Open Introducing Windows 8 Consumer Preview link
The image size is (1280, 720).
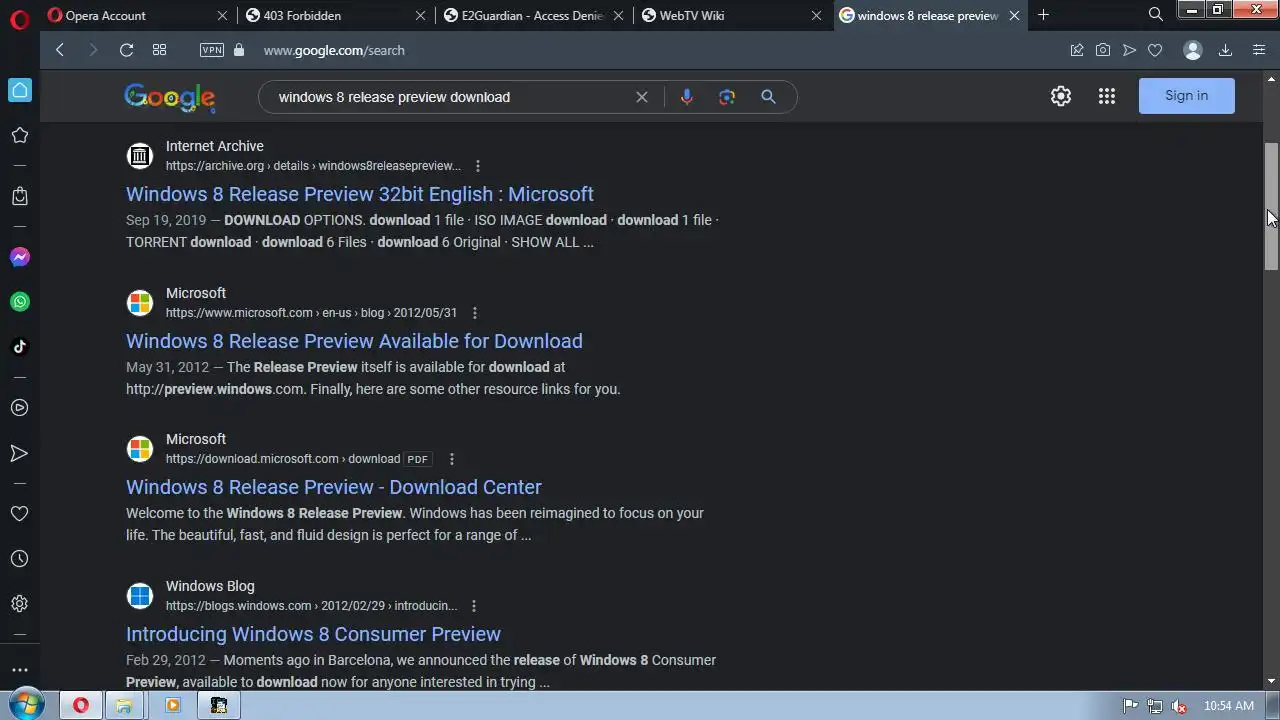(x=313, y=634)
